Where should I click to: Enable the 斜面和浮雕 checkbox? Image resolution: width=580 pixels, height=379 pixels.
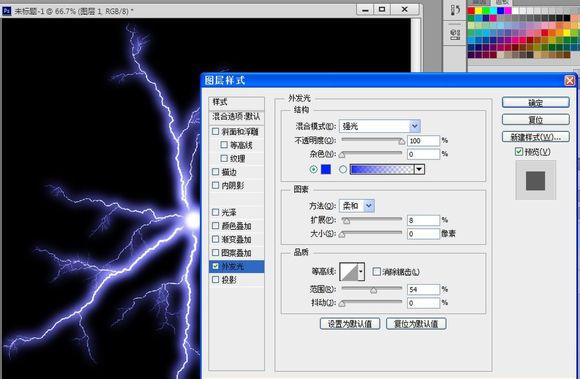point(216,131)
